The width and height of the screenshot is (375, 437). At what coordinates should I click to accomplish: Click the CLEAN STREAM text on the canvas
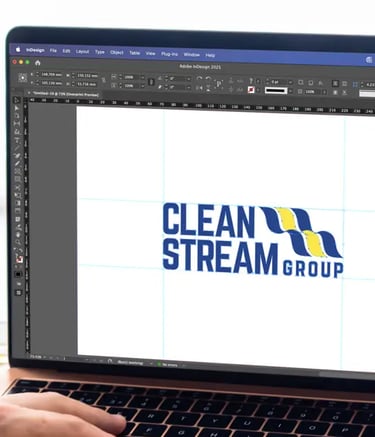click(220, 238)
